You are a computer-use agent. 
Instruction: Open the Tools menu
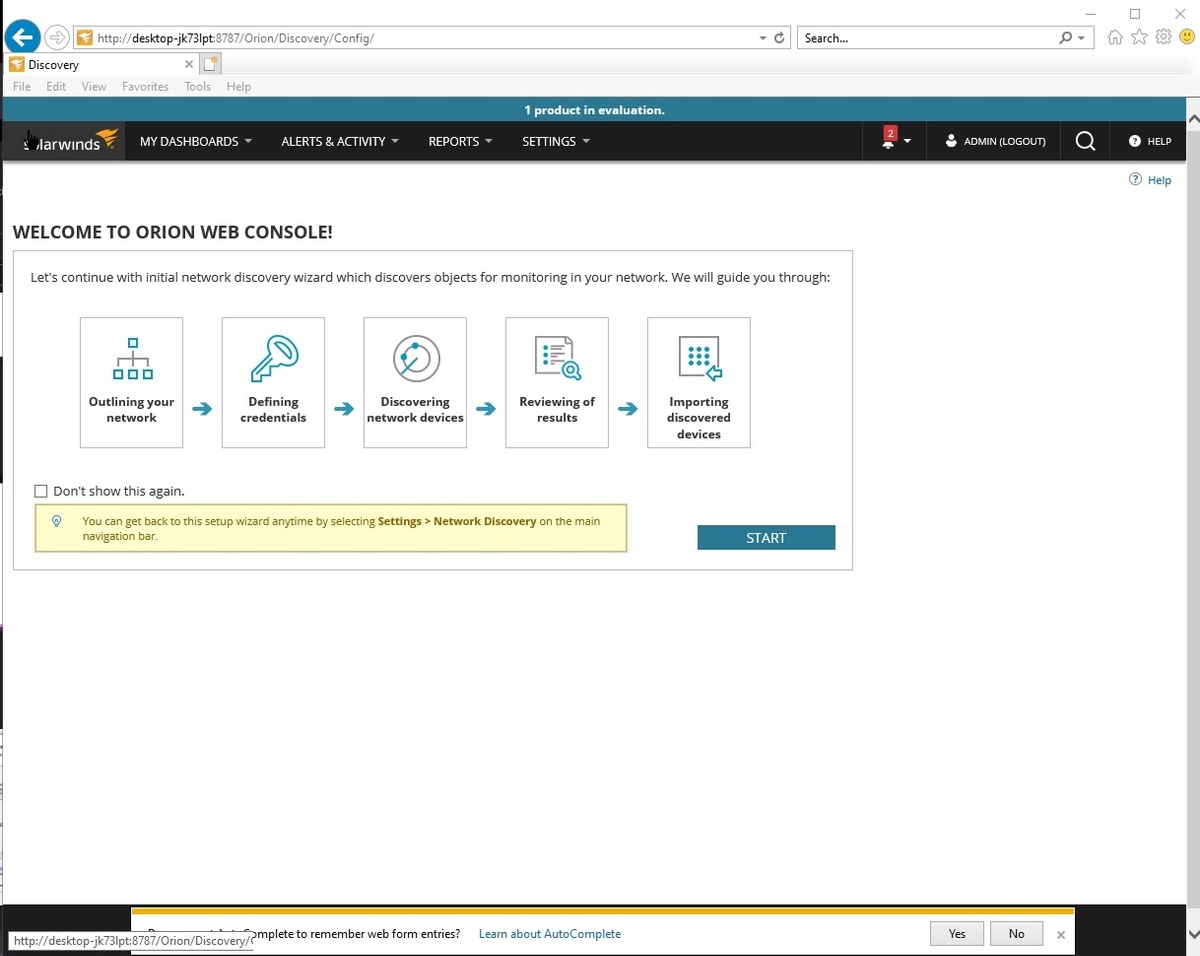click(198, 87)
